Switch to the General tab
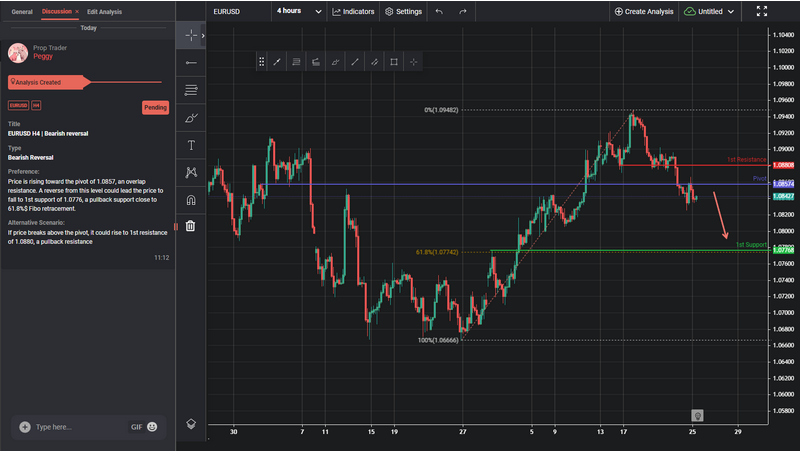Image resolution: width=801 pixels, height=451 pixels. 22,11
